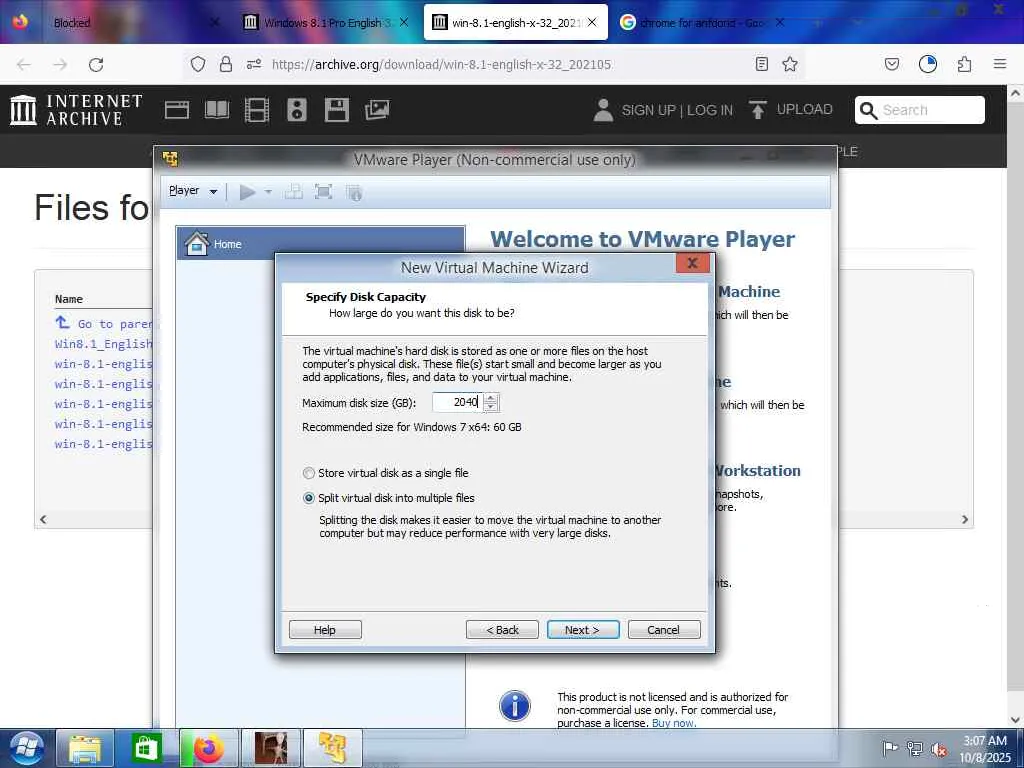
Task: Click the site permissions icon in address bar
Action: click(x=254, y=64)
